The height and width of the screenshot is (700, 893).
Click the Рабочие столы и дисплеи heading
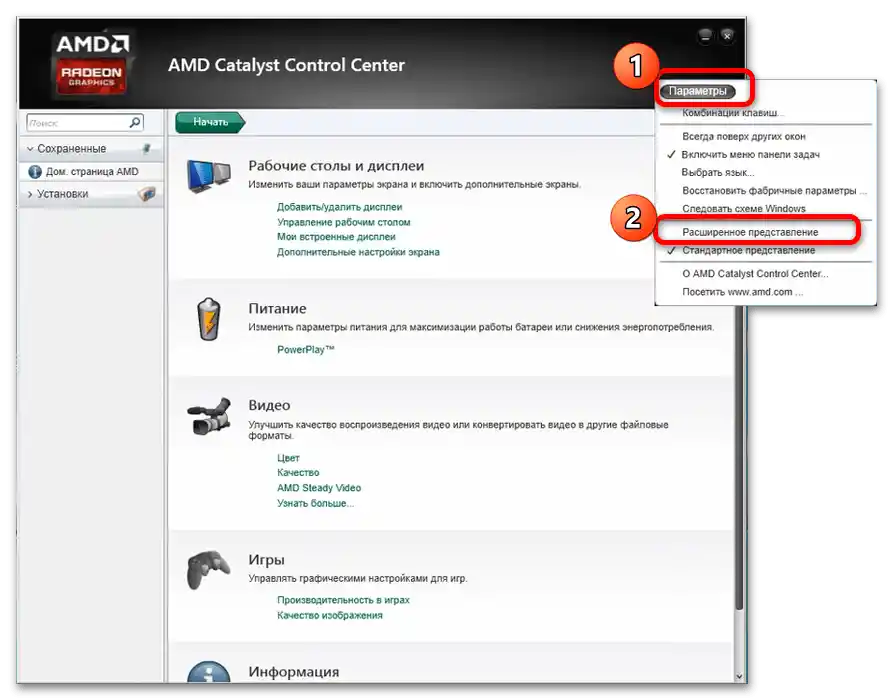336,166
